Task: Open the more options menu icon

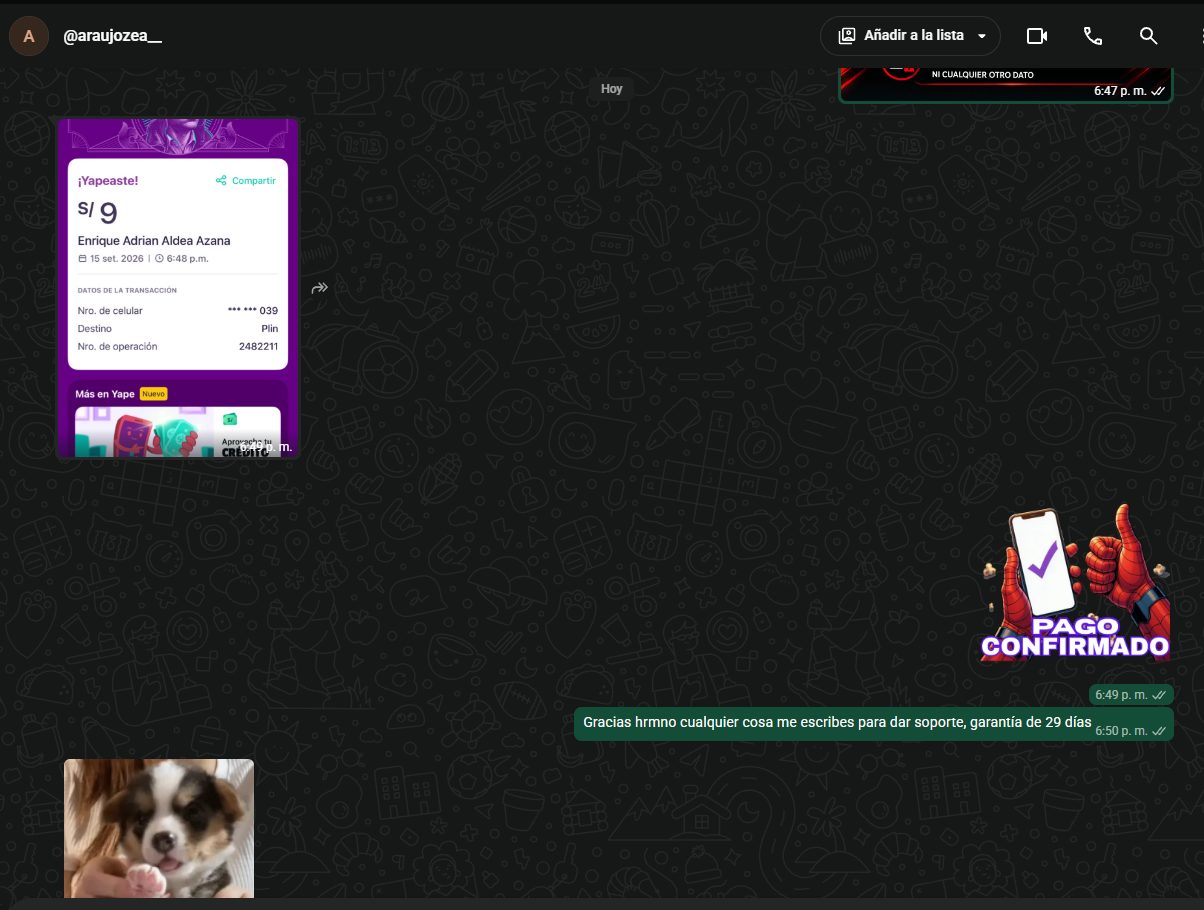Action: click(x=1199, y=36)
